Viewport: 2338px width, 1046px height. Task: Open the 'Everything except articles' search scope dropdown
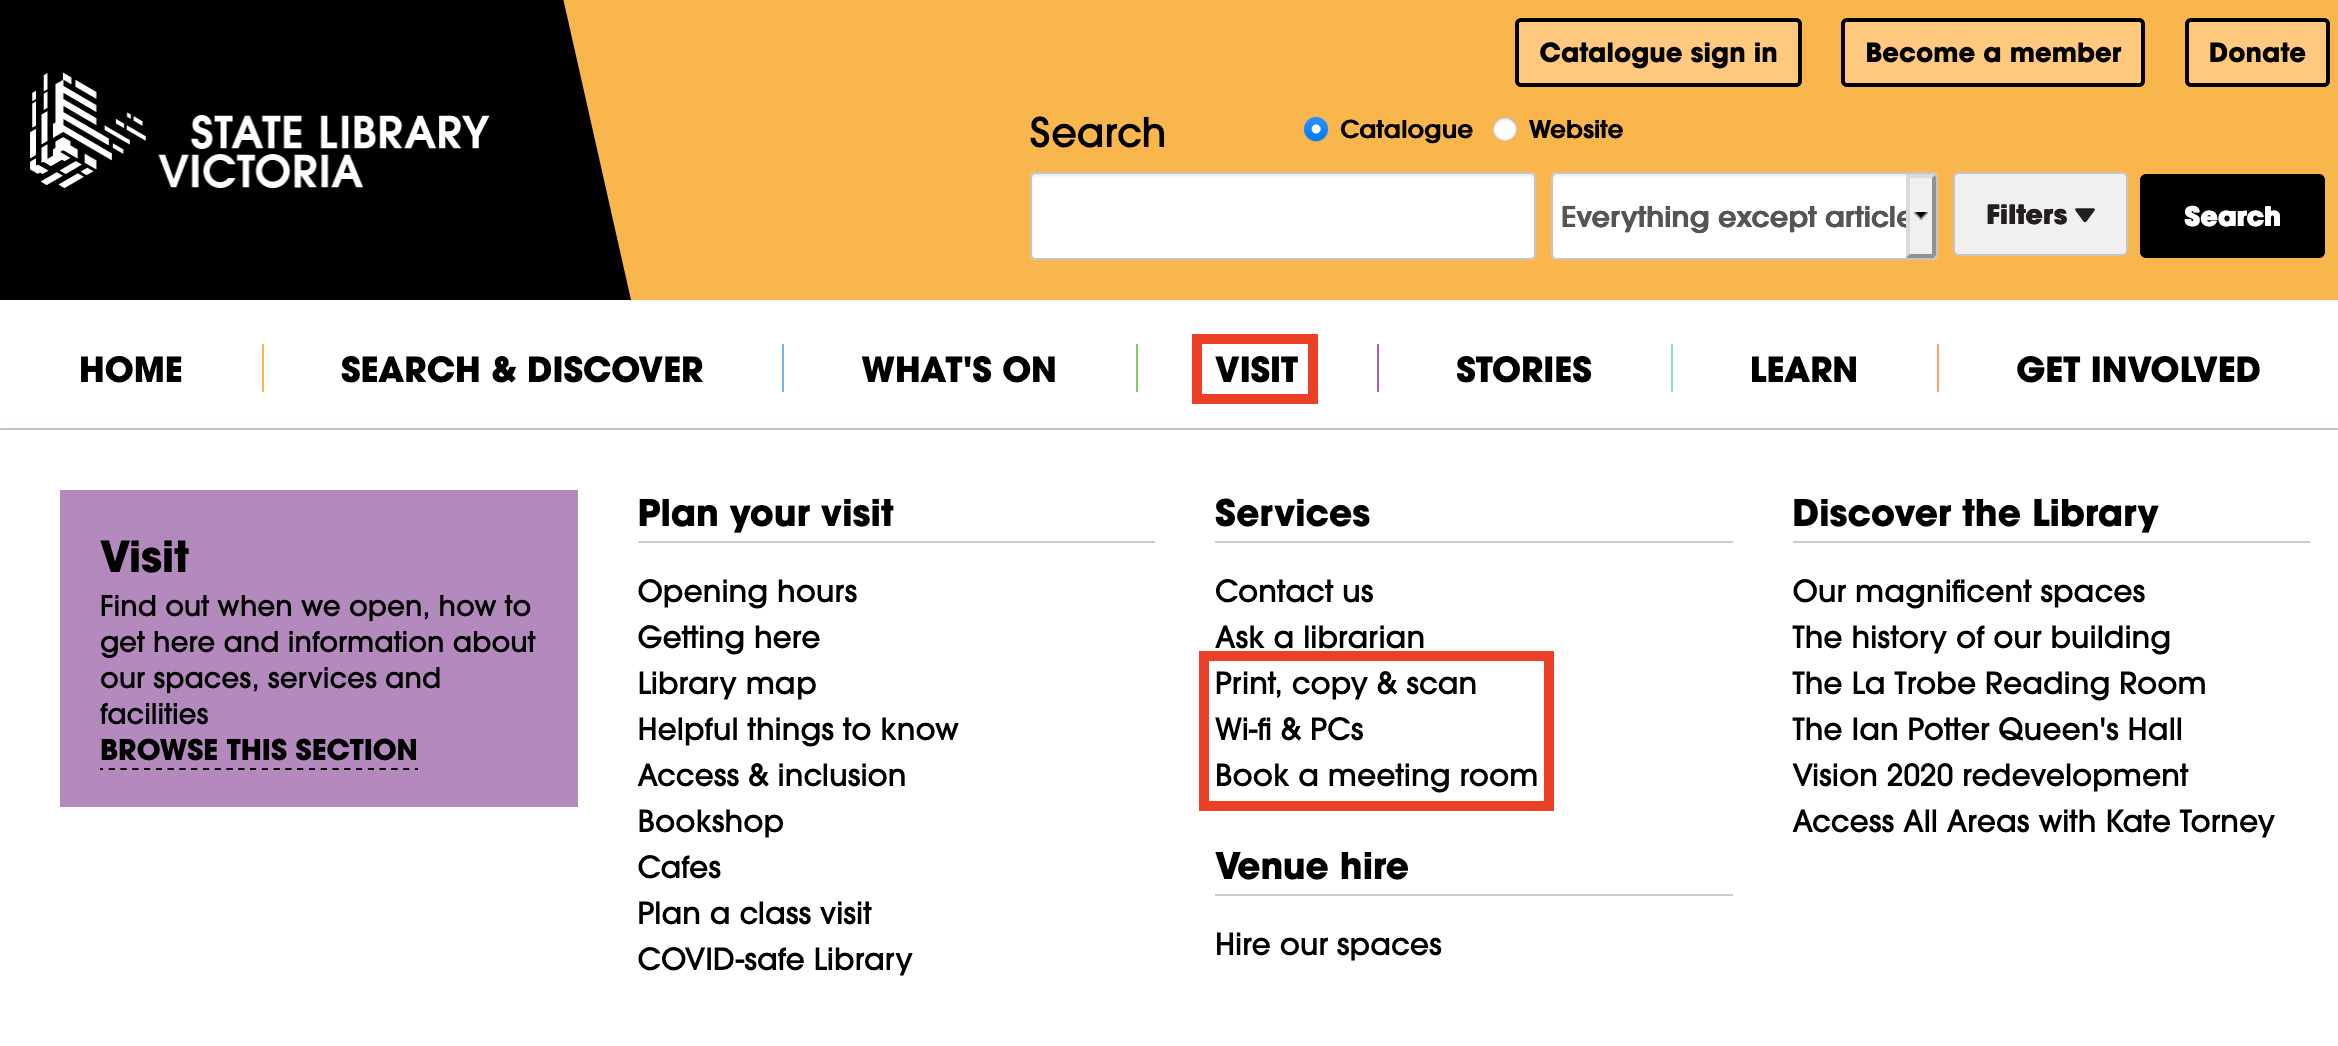pos(1742,215)
